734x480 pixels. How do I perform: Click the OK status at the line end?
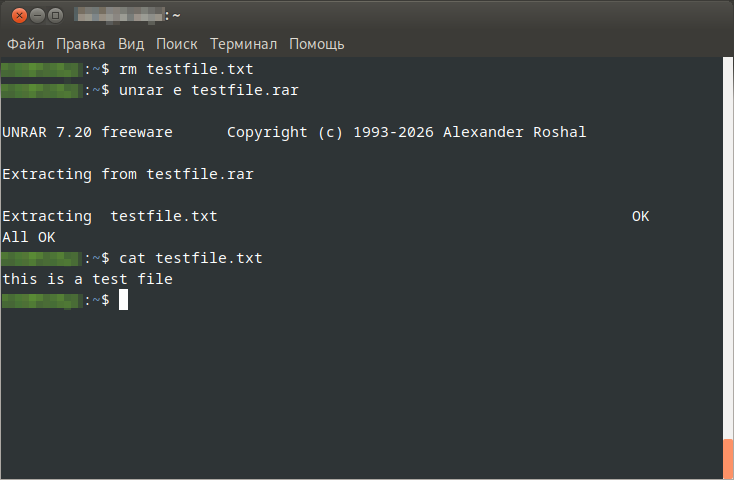click(x=641, y=216)
